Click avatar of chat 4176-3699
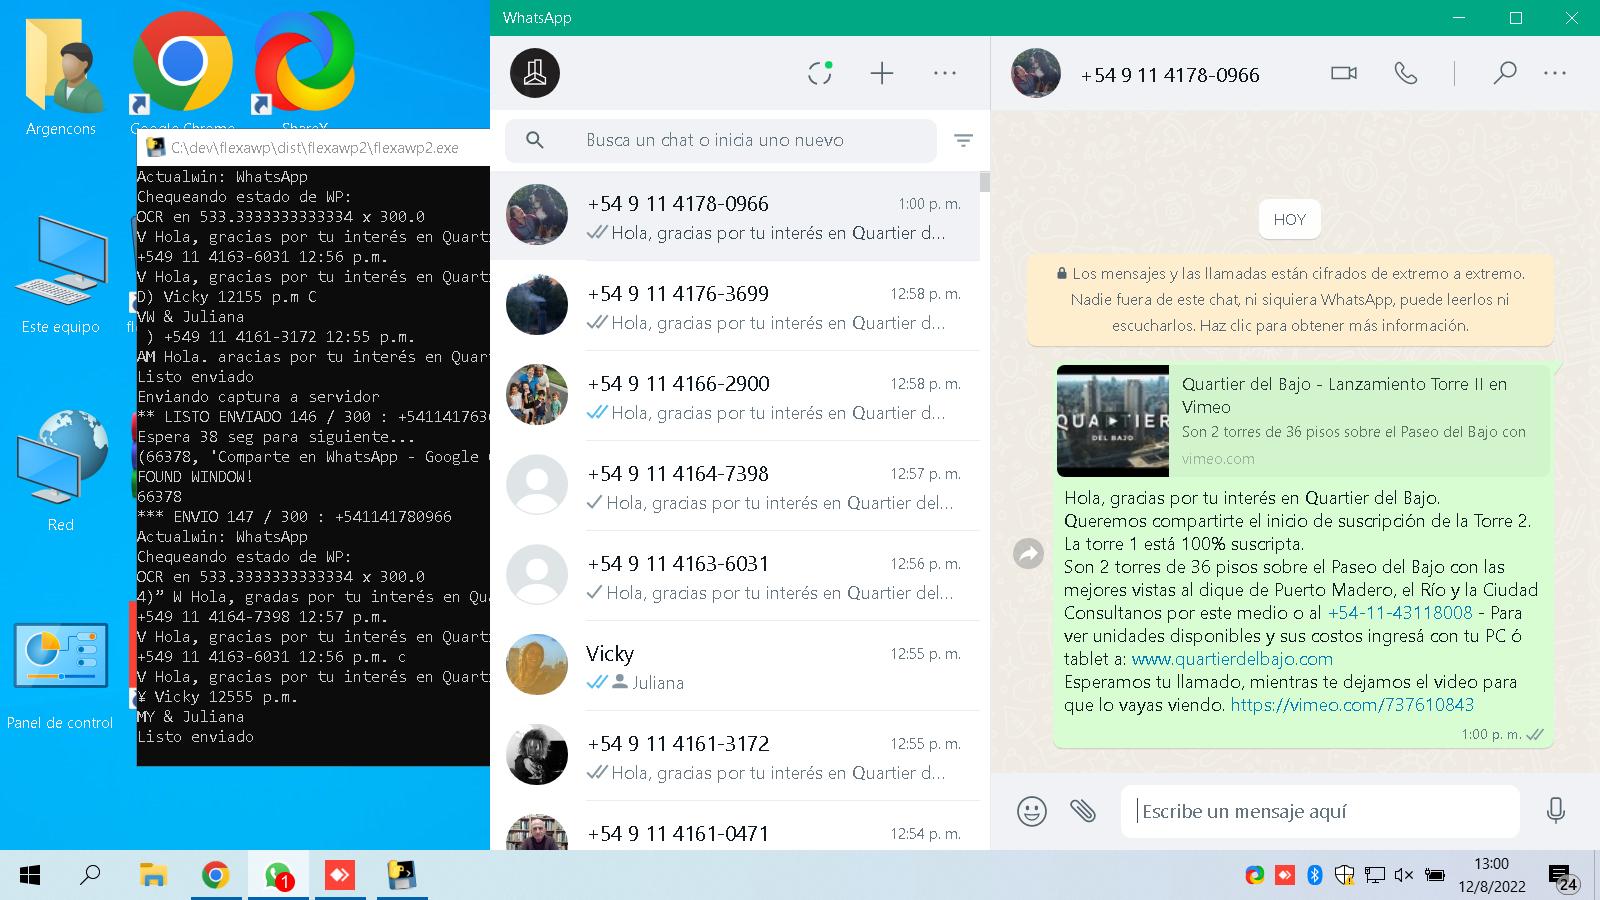Viewport: 1600px width, 900px height. coord(537,304)
